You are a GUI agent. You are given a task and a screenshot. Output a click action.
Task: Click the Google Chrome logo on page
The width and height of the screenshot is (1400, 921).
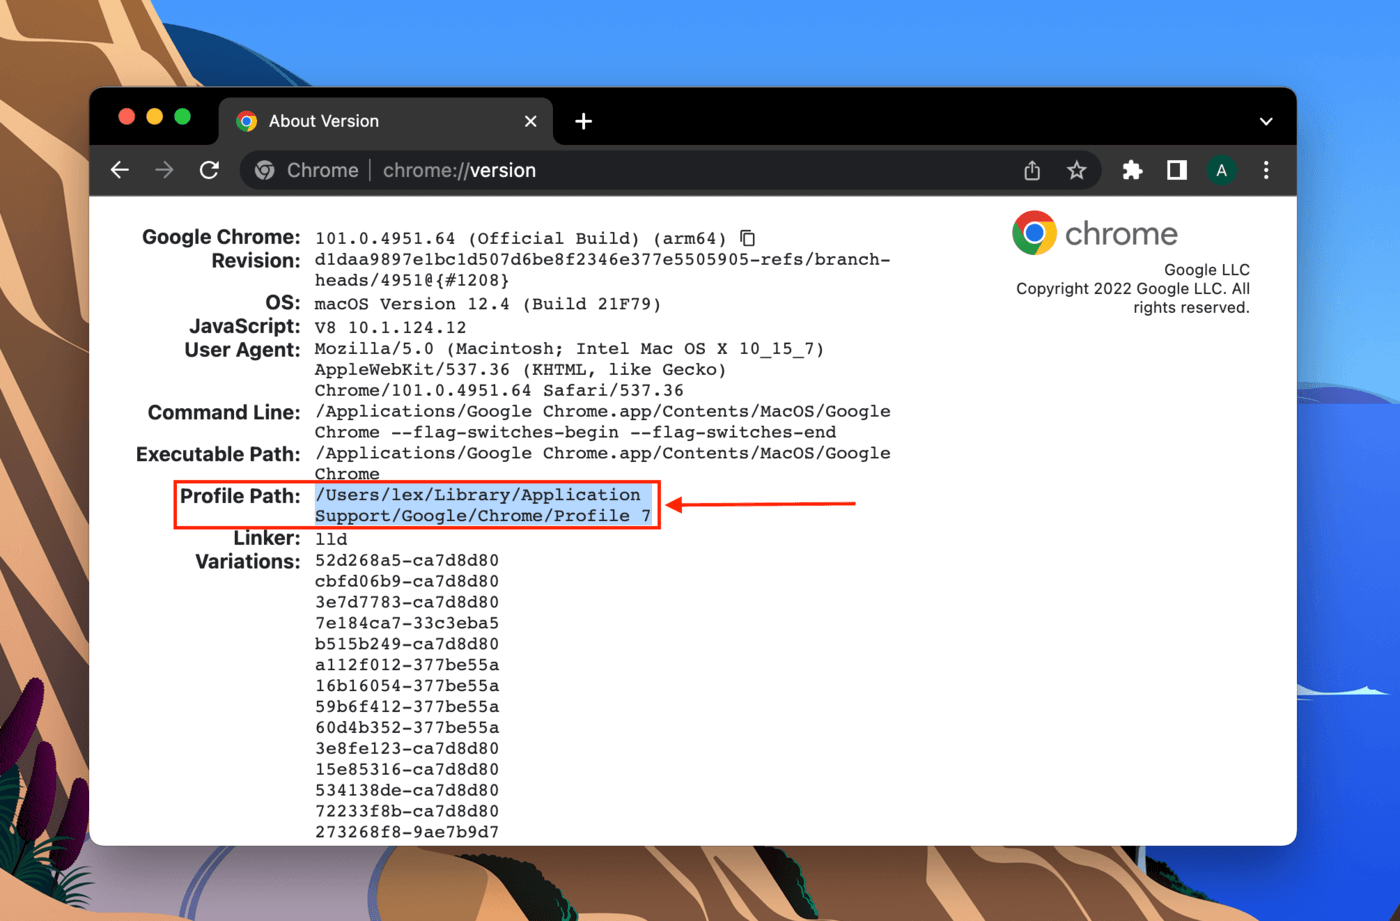pos(1095,233)
